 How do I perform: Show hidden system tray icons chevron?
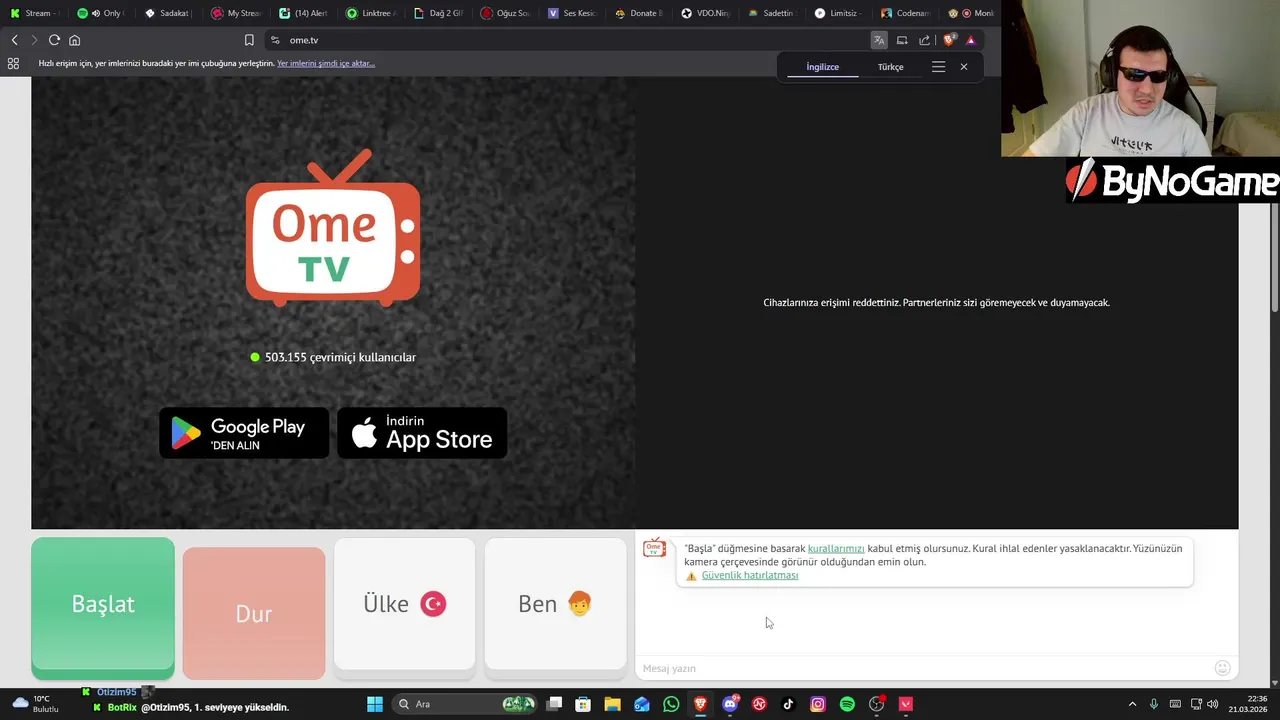(x=1132, y=704)
